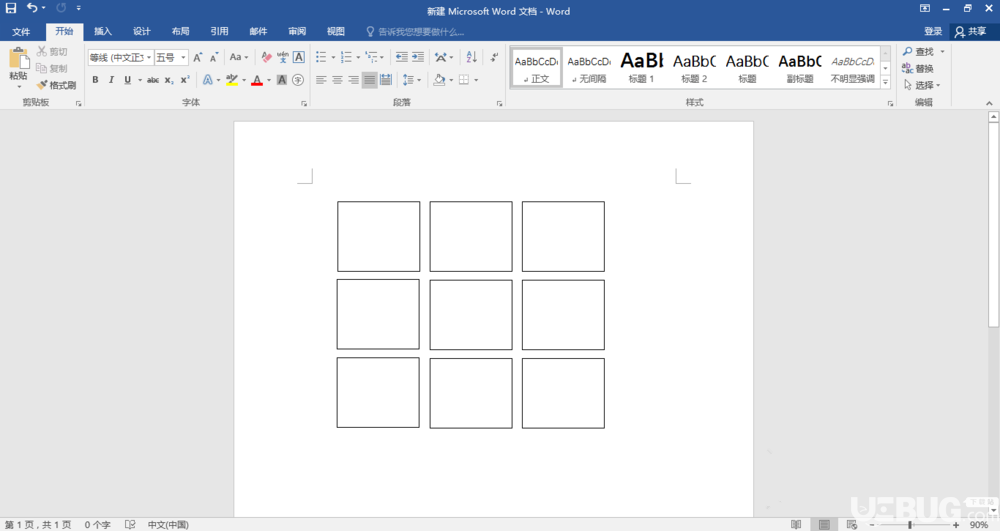Expand the styles gallery
Screen dimensions: 1000x531
(x=885, y=82)
